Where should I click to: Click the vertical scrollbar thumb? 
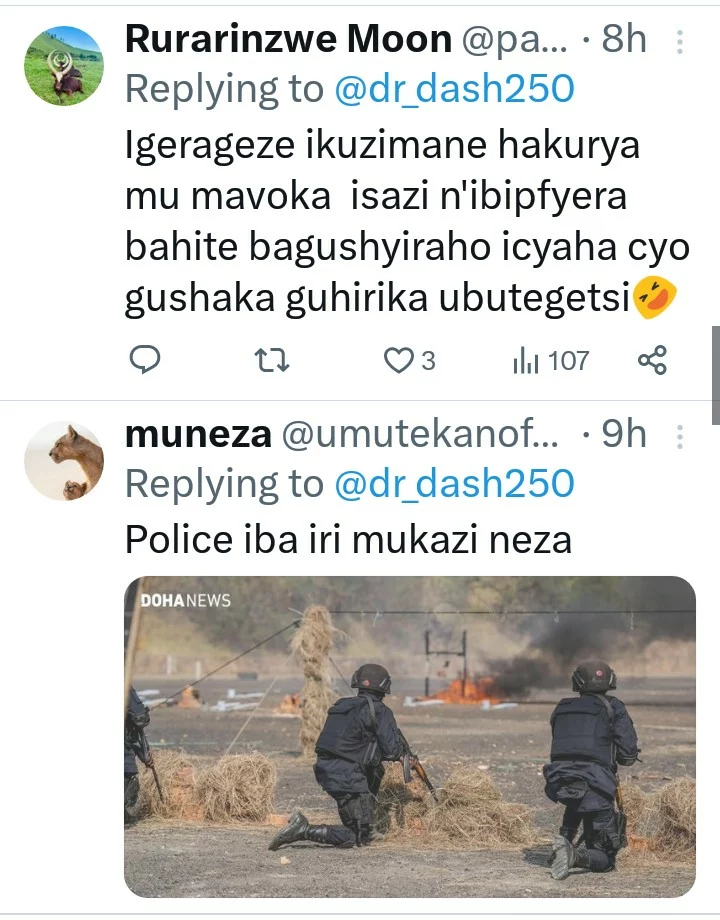[716, 375]
